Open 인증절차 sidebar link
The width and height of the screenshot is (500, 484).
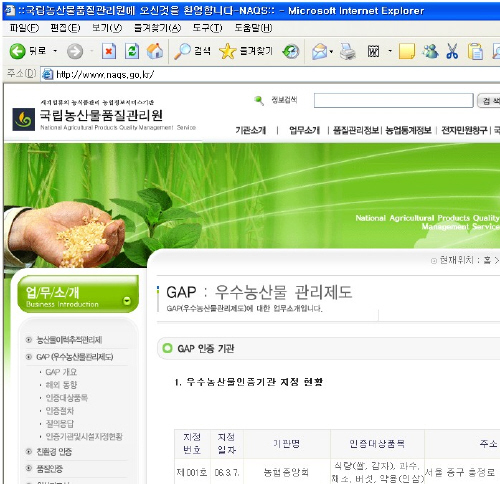[60, 411]
